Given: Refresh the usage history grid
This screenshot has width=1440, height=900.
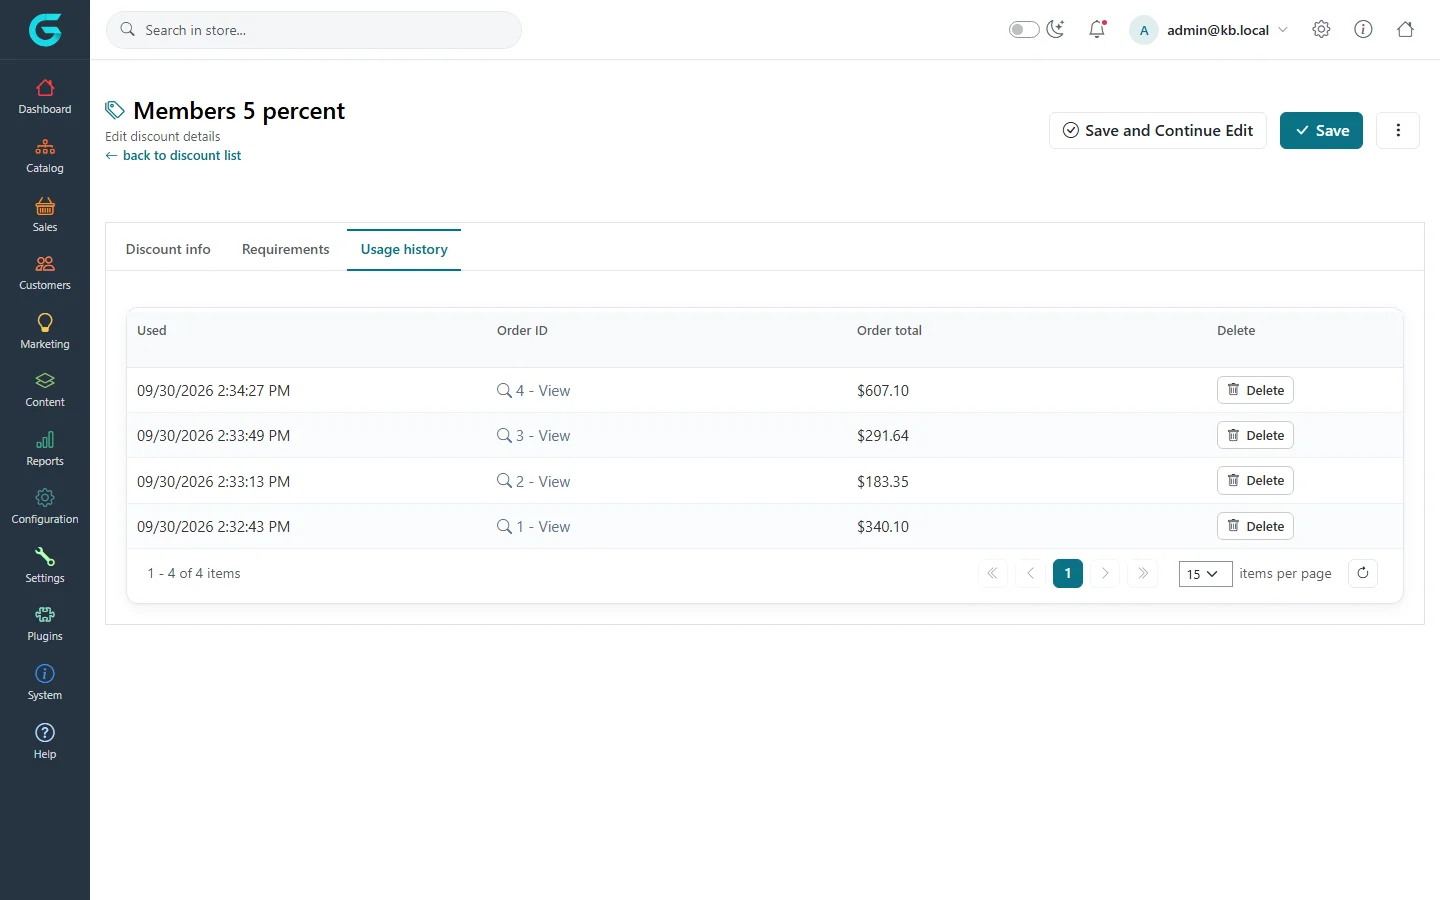Looking at the screenshot, I should (1363, 573).
